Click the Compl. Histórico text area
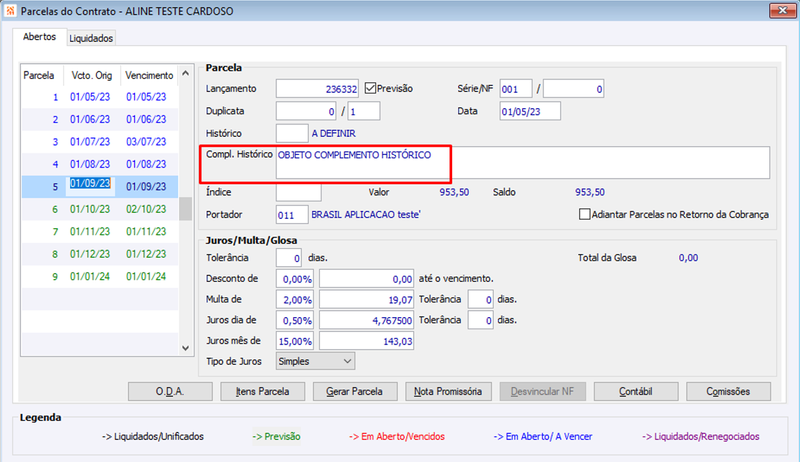800x462 pixels. [x=522, y=163]
